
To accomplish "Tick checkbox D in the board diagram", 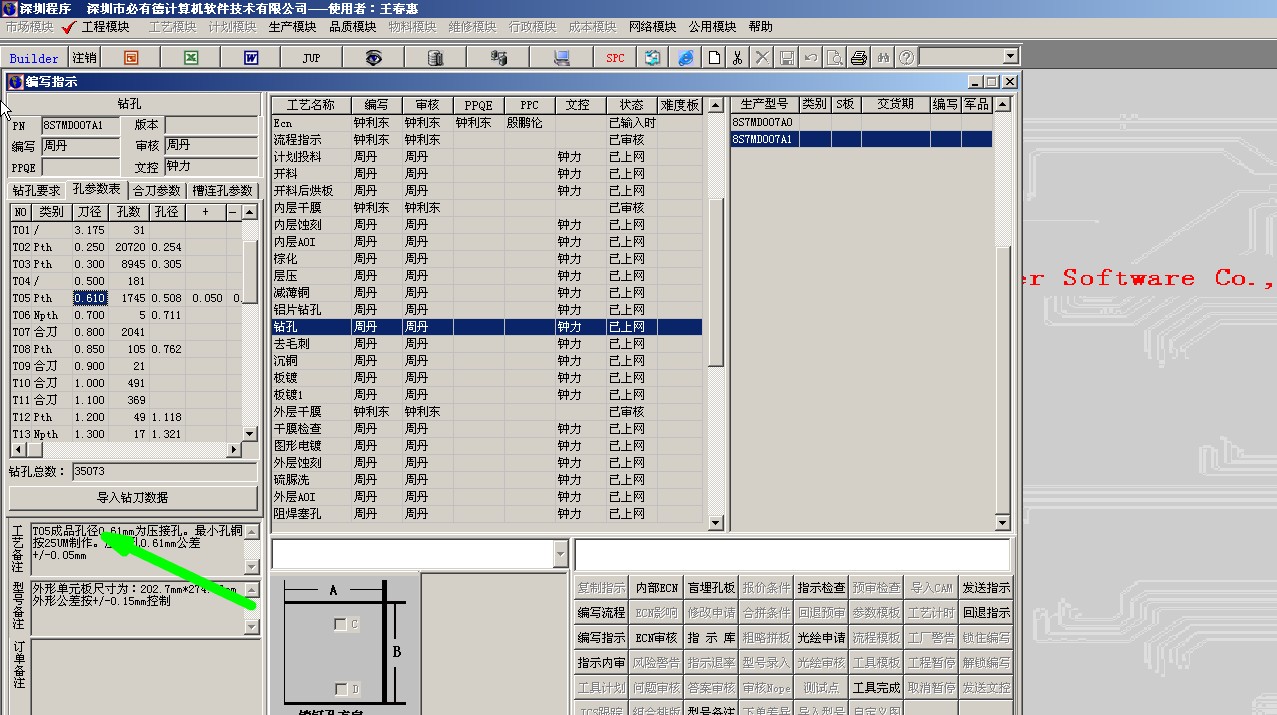I will click(340, 689).
